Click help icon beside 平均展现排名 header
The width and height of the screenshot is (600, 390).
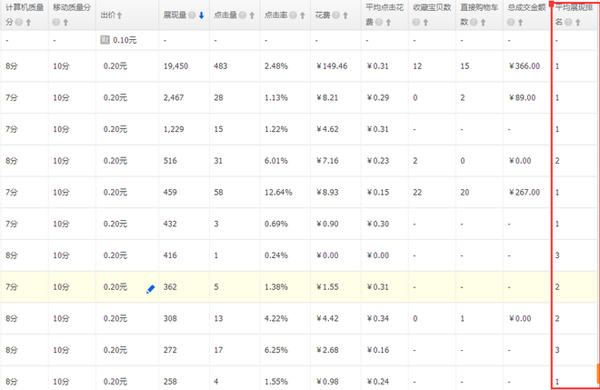coord(568,23)
